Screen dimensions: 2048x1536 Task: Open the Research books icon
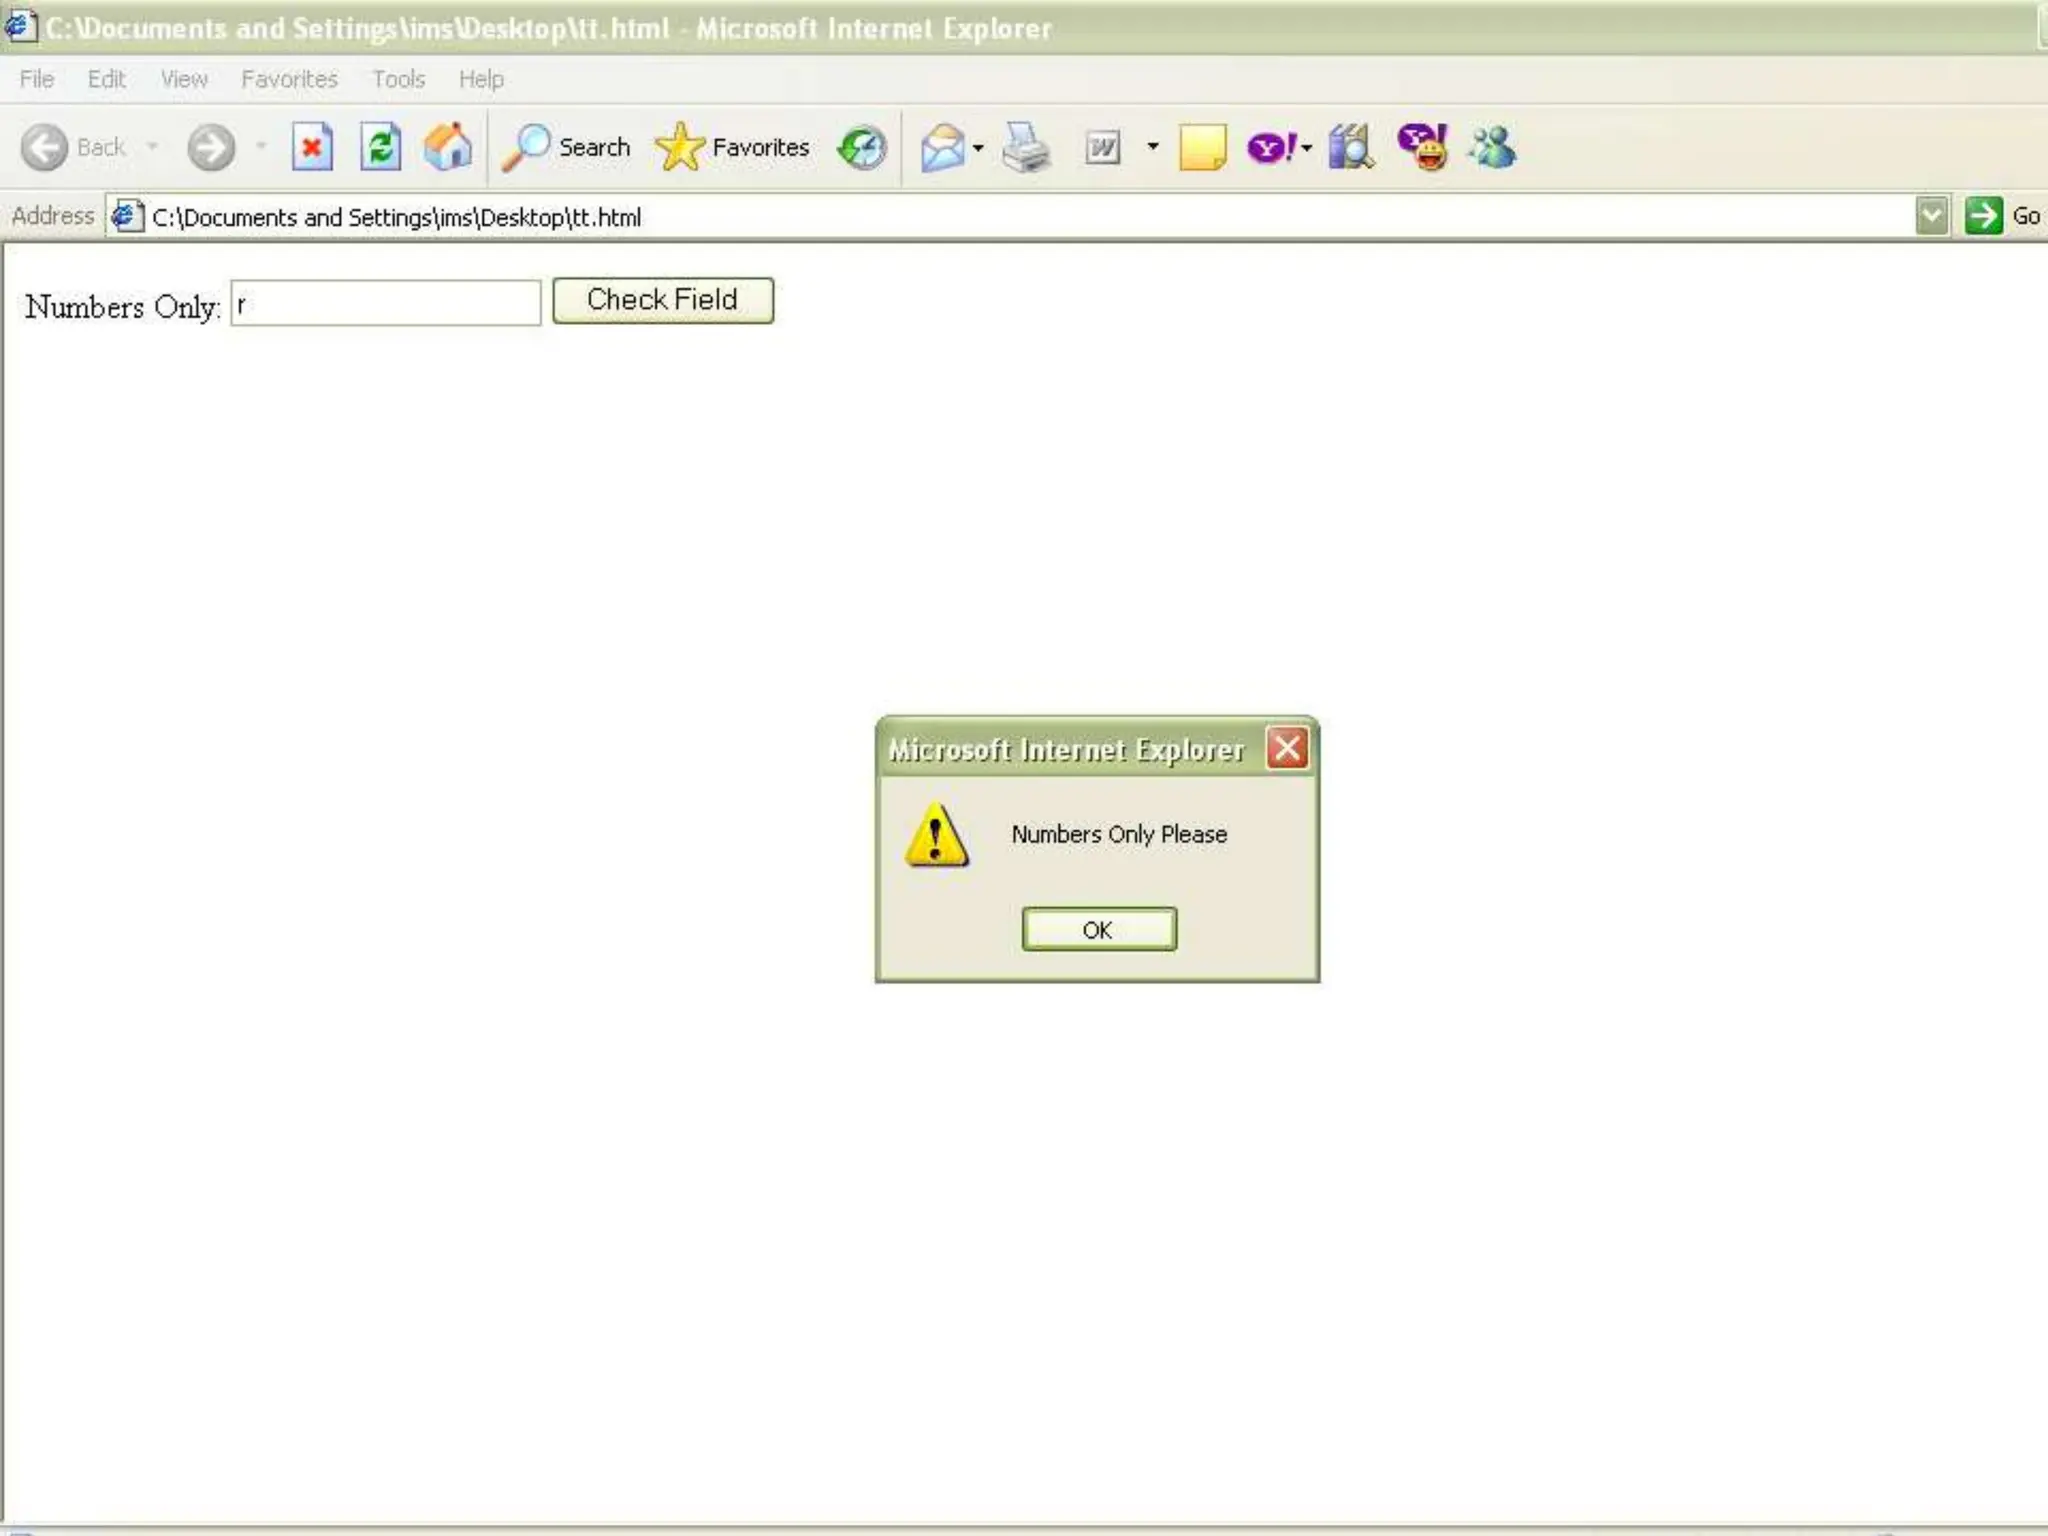coord(1350,148)
